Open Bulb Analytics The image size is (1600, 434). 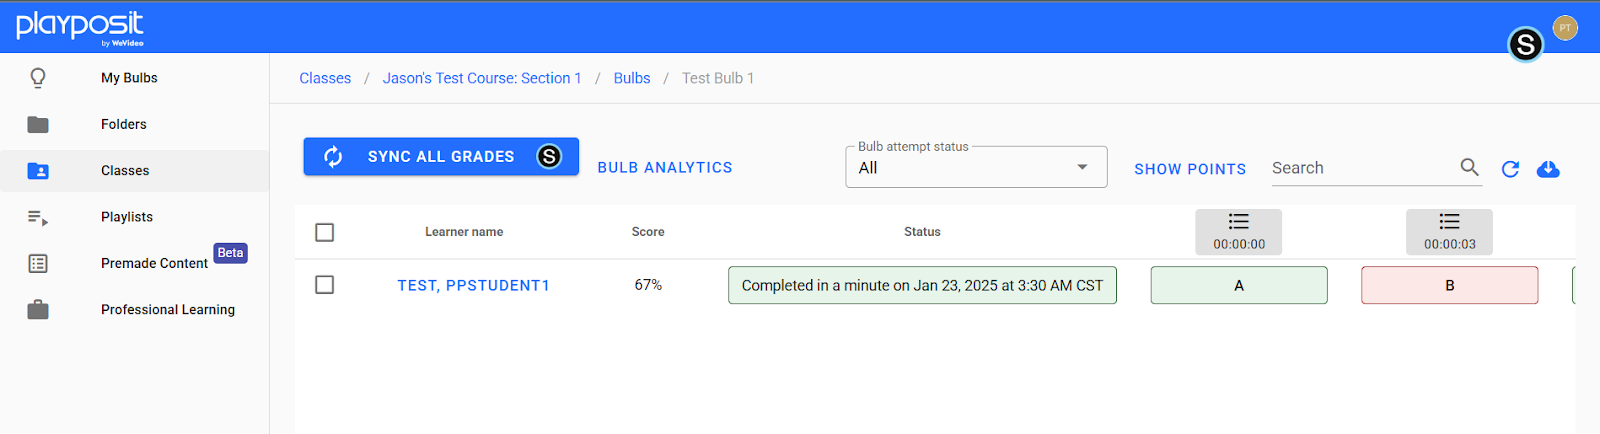[665, 168]
